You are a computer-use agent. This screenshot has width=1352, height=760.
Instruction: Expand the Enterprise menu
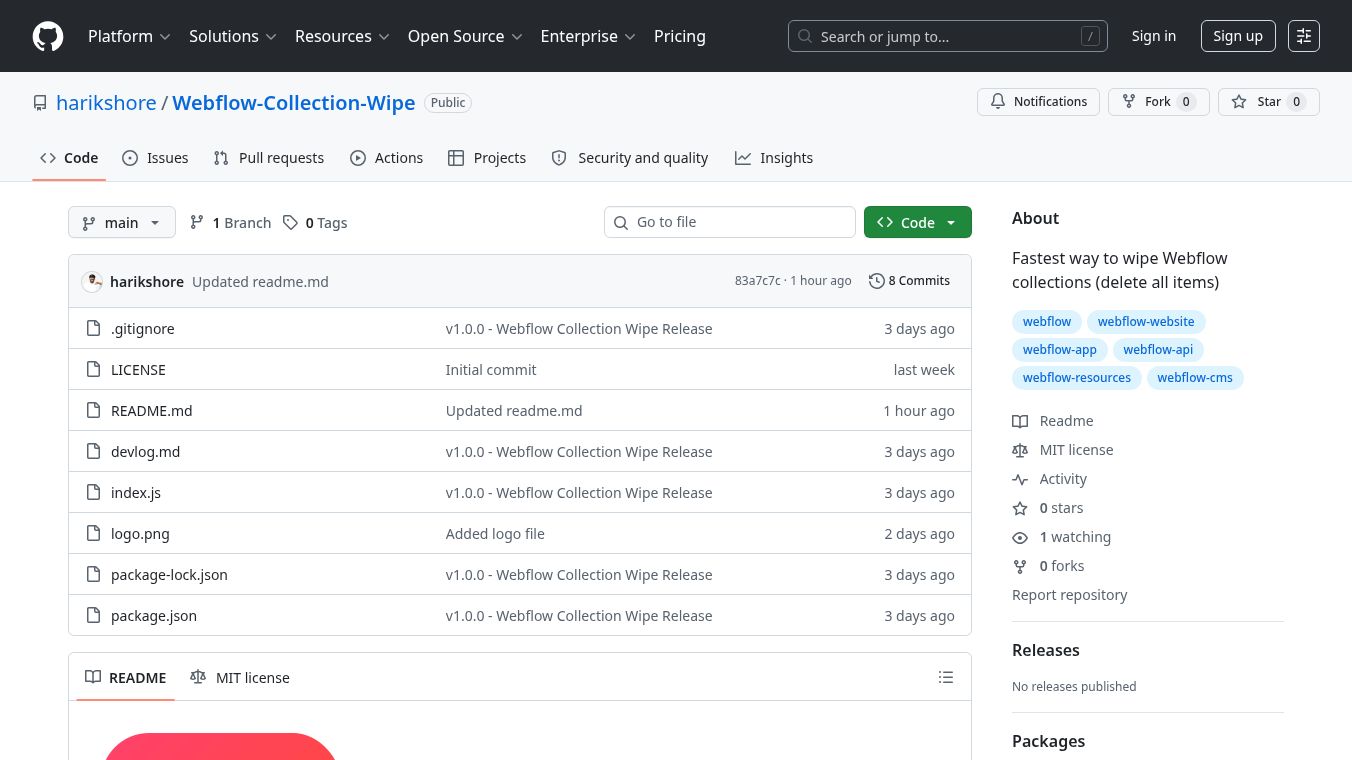coord(588,36)
